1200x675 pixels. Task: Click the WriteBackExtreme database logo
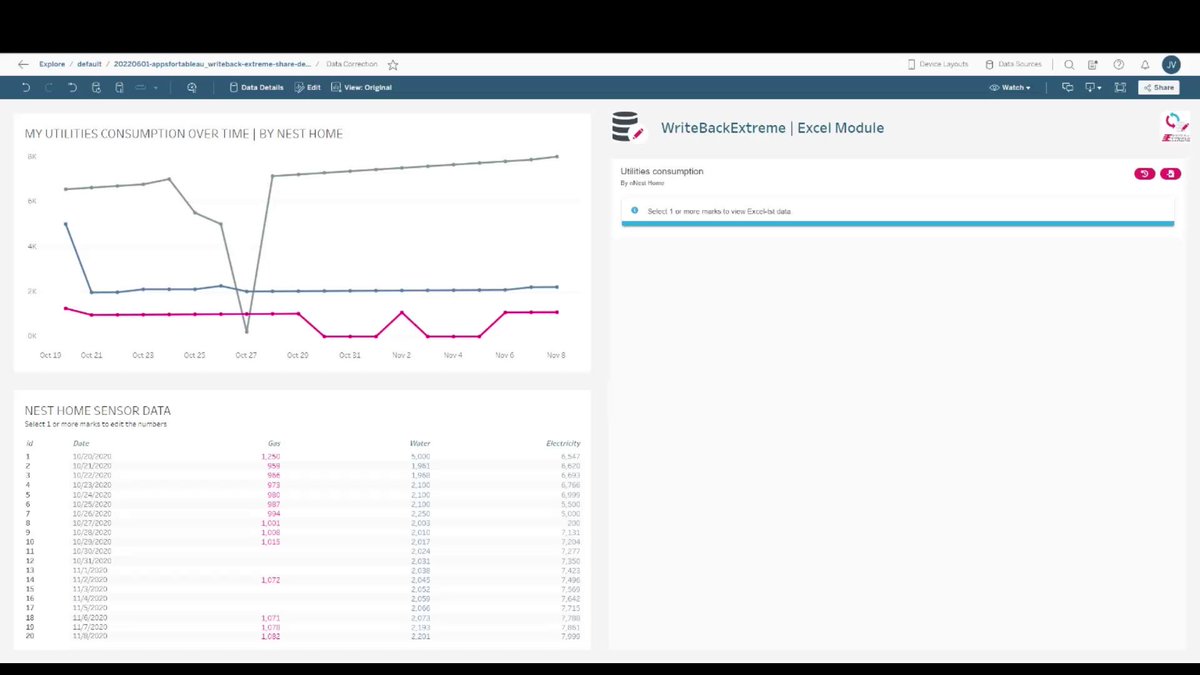tap(627, 127)
